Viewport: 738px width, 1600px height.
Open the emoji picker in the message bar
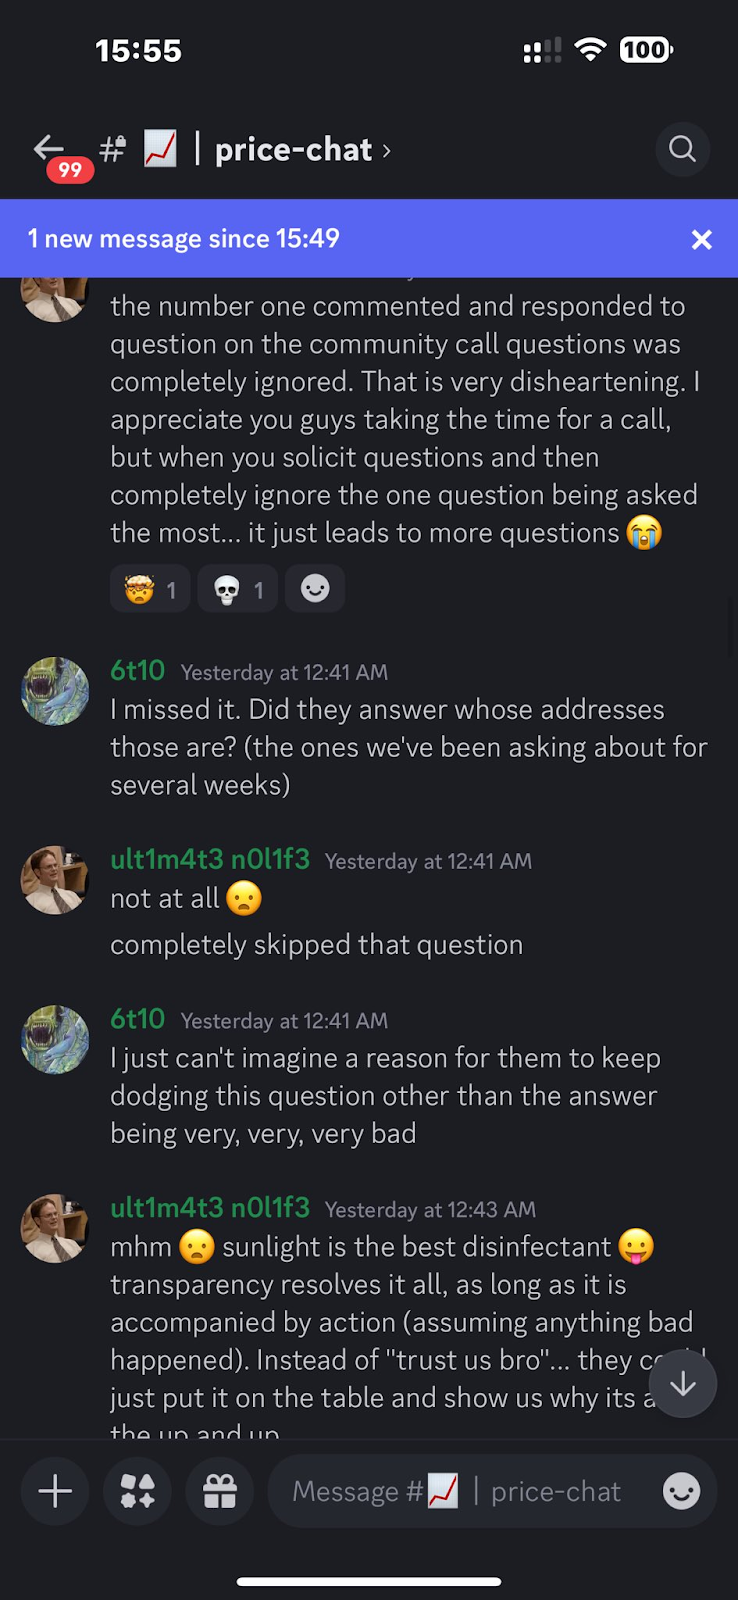tap(681, 1491)
